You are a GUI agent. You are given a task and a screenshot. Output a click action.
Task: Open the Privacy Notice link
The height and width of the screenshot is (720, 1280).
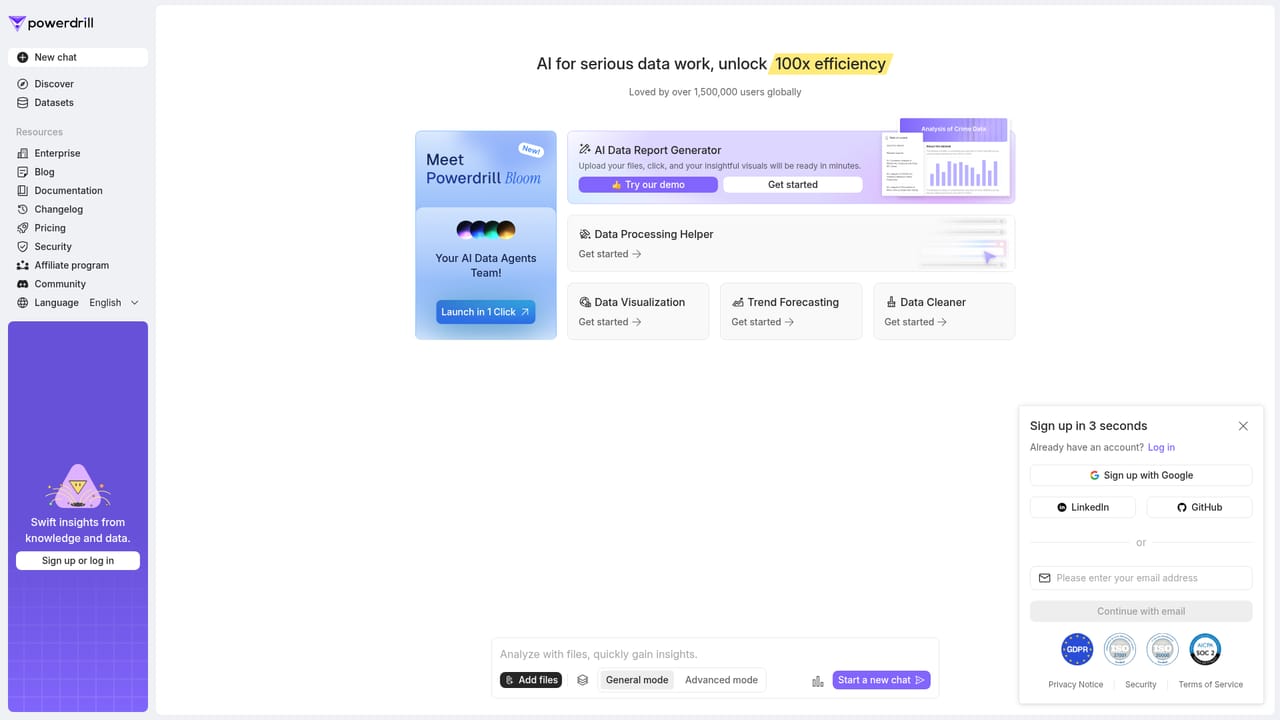[x=1076, y=685]
